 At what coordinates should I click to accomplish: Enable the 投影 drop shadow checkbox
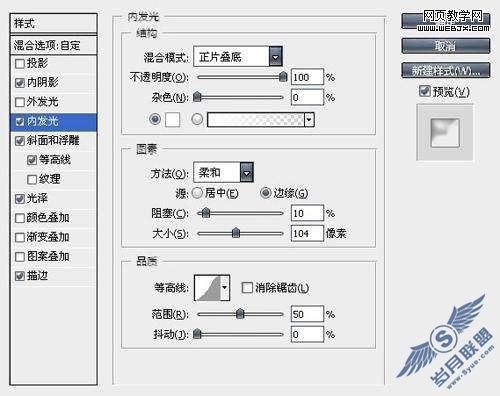click(20, 63)
